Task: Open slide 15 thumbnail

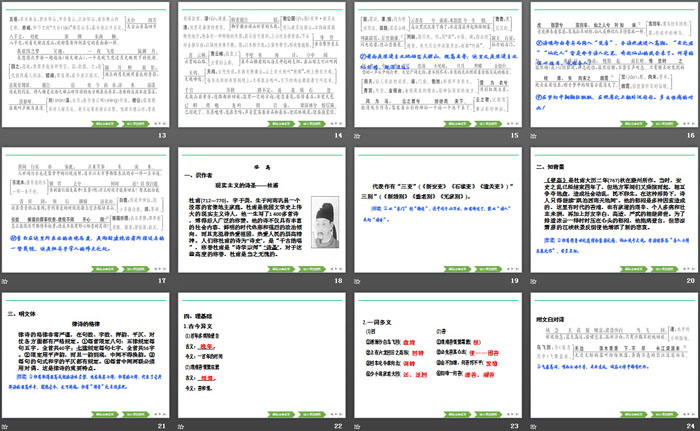Action: point(437,62)
